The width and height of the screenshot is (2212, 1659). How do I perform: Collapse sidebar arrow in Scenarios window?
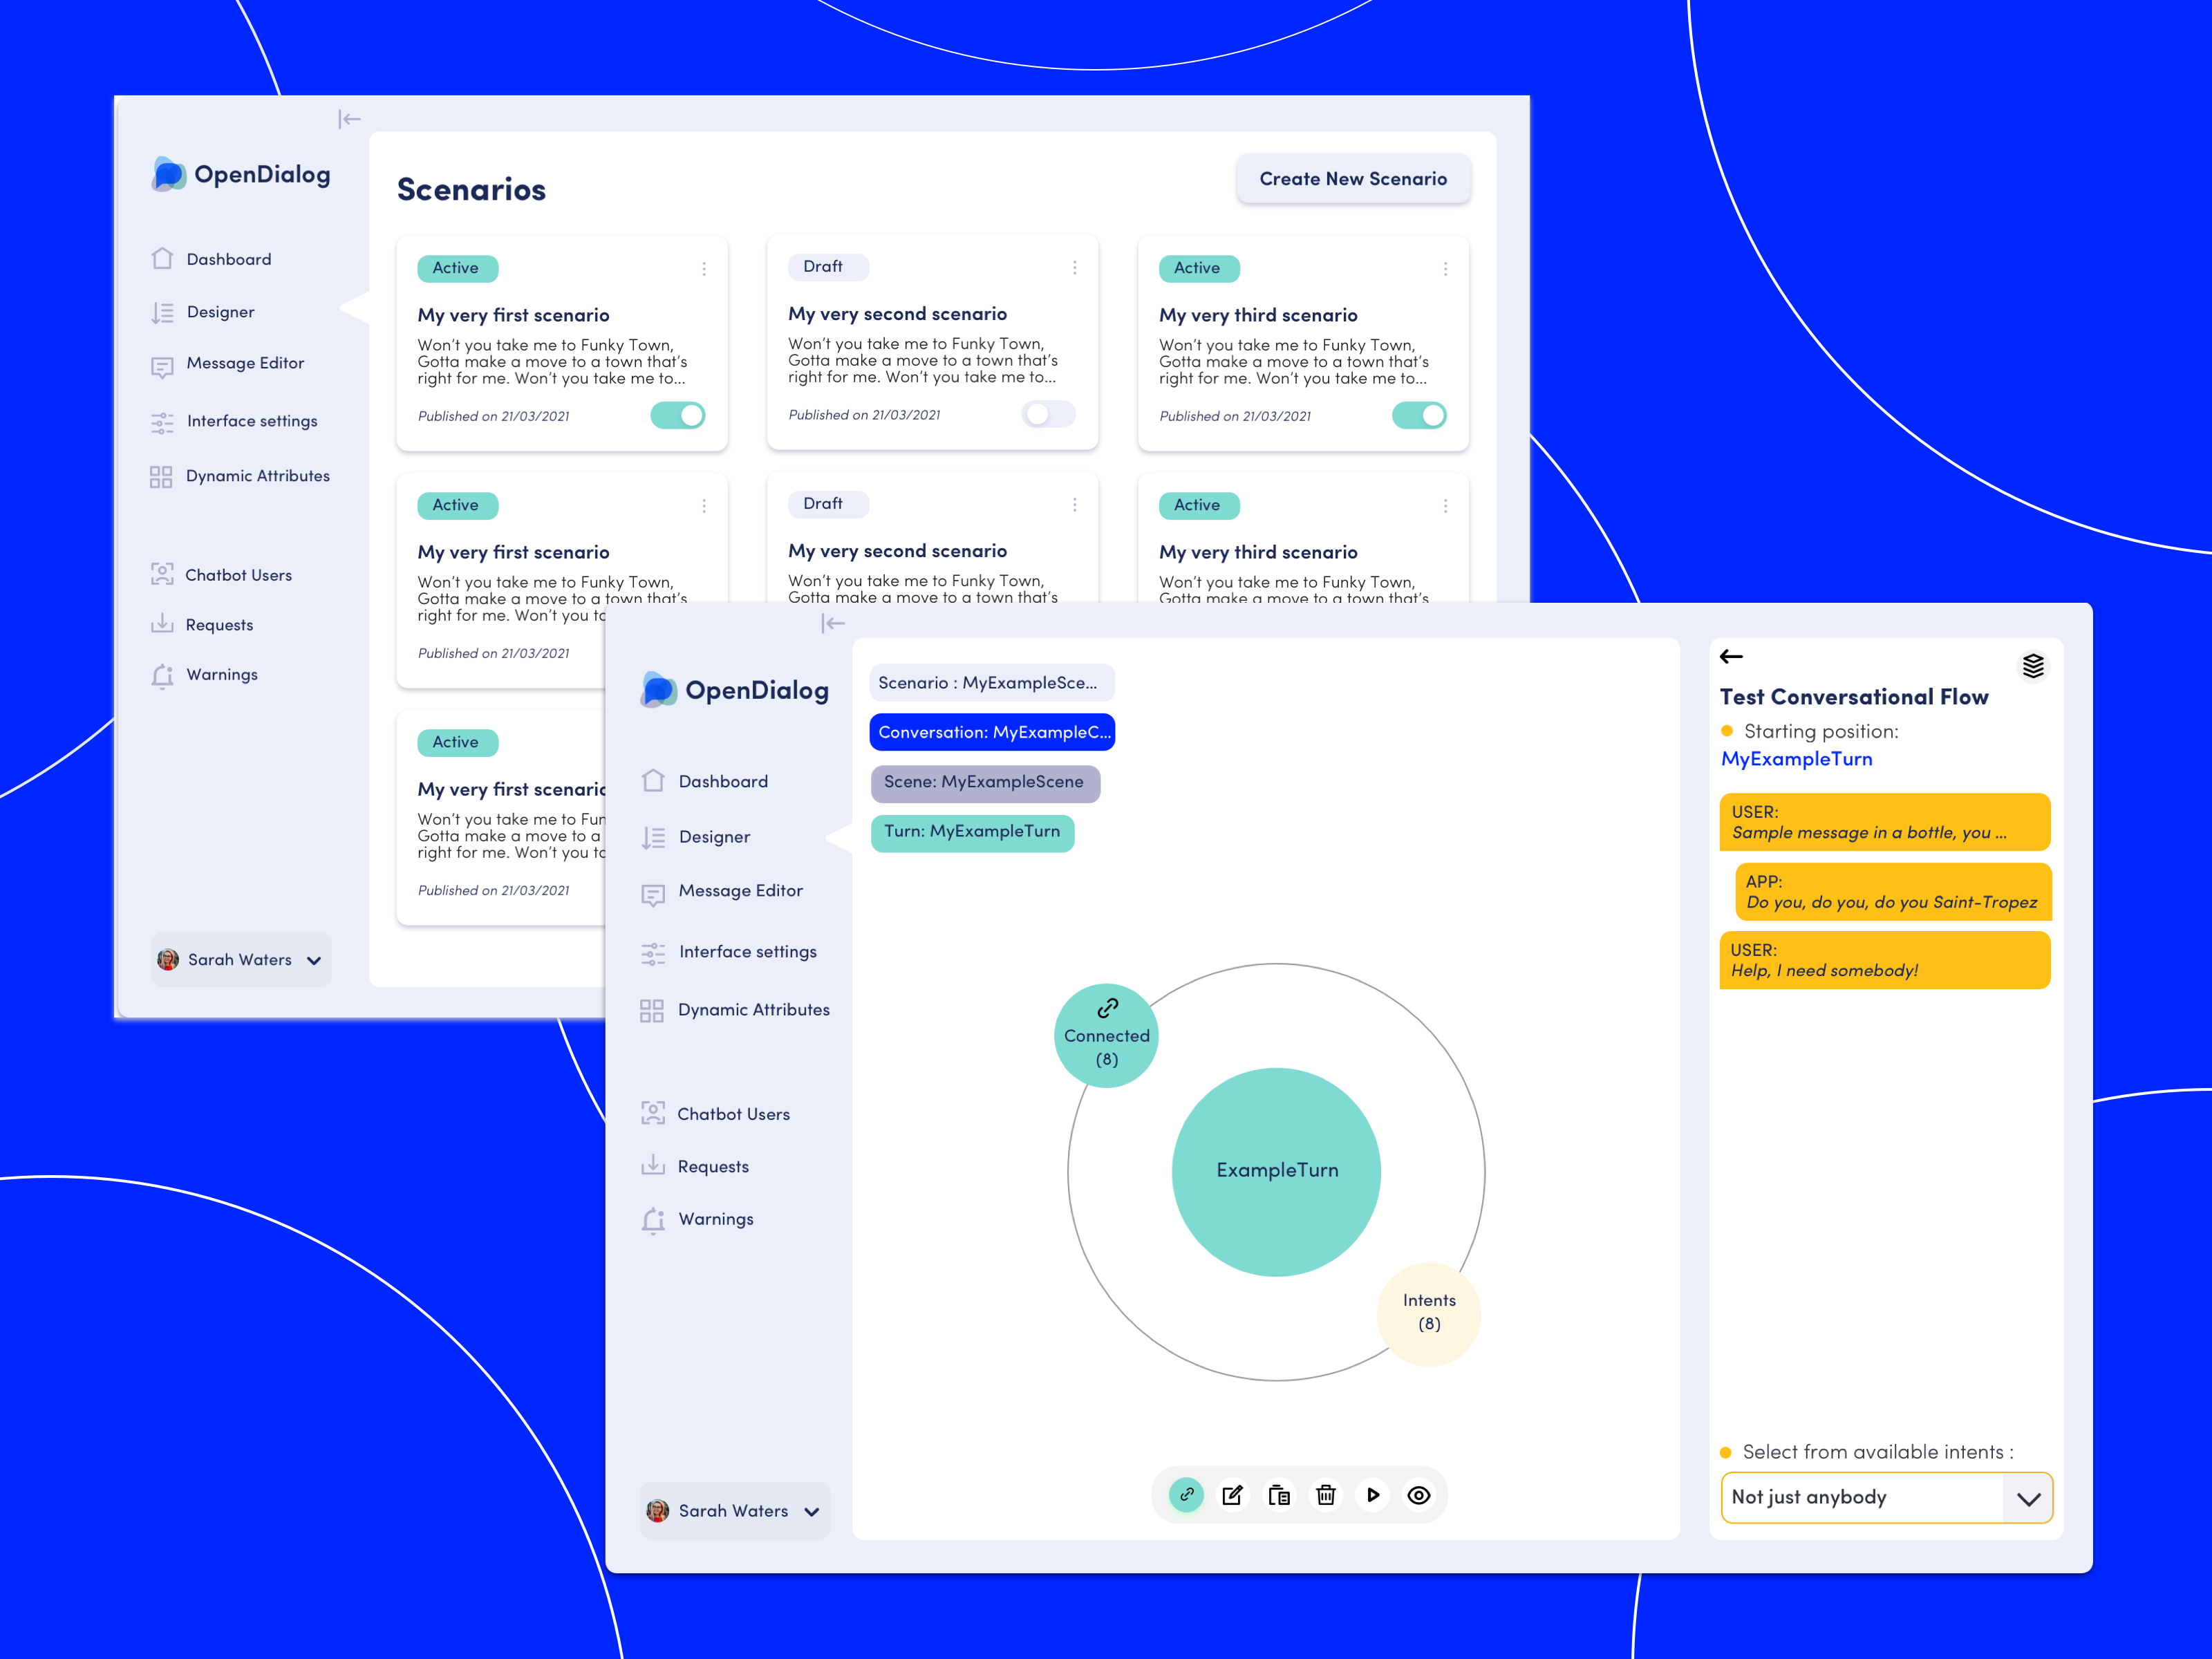(349, 120)
